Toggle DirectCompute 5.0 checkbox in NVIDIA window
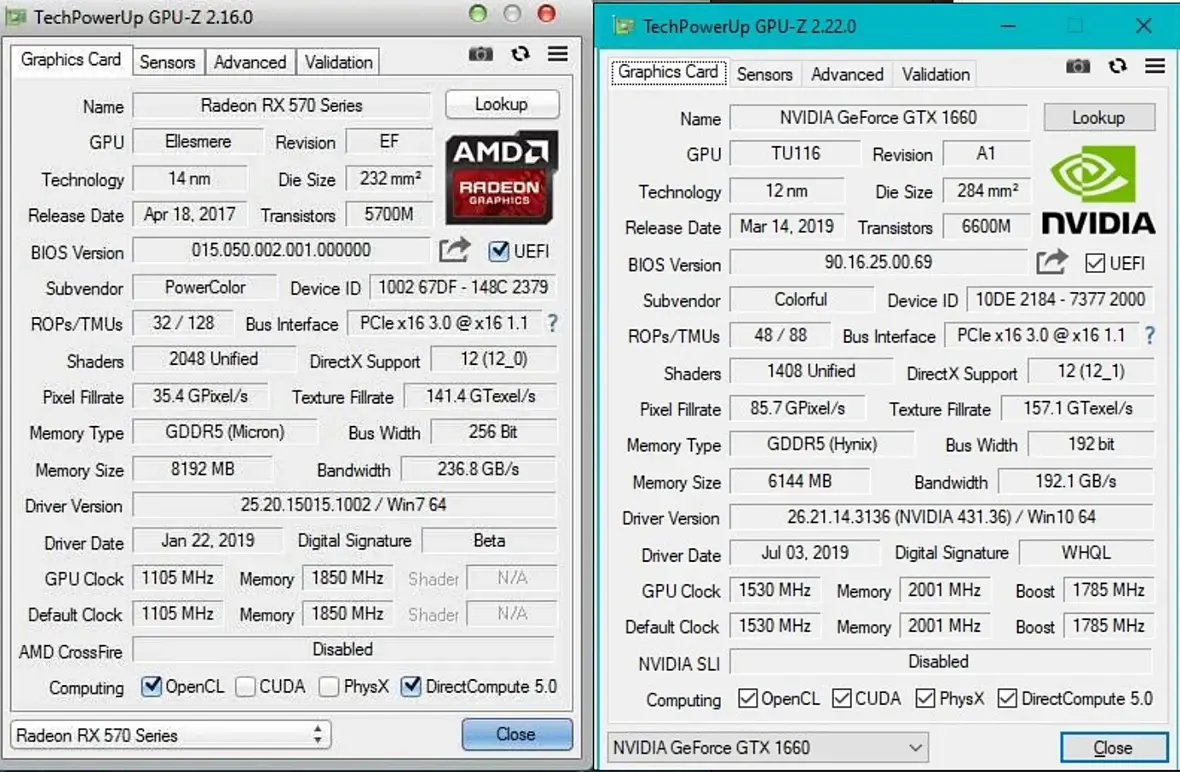This screenshot has width=1180, height=772. (1008, 698)
